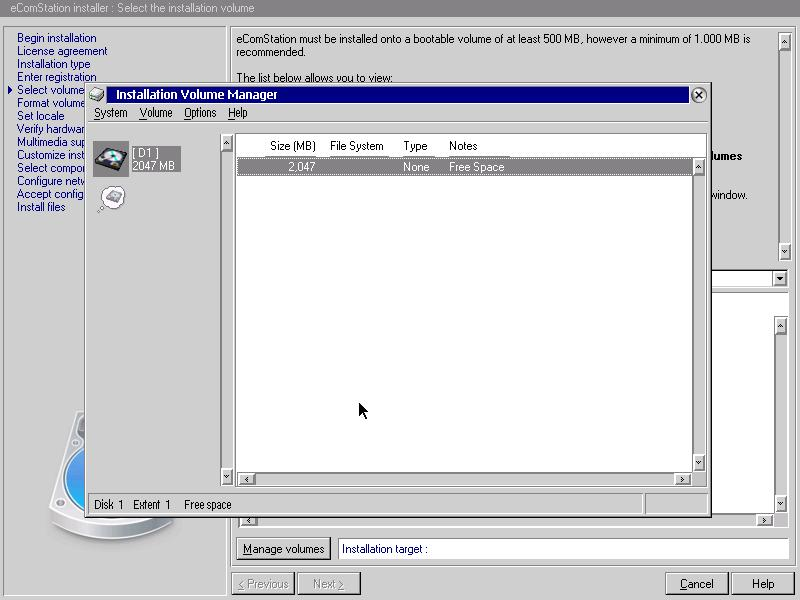Click partition list scroll up arrow

[698, 167]
